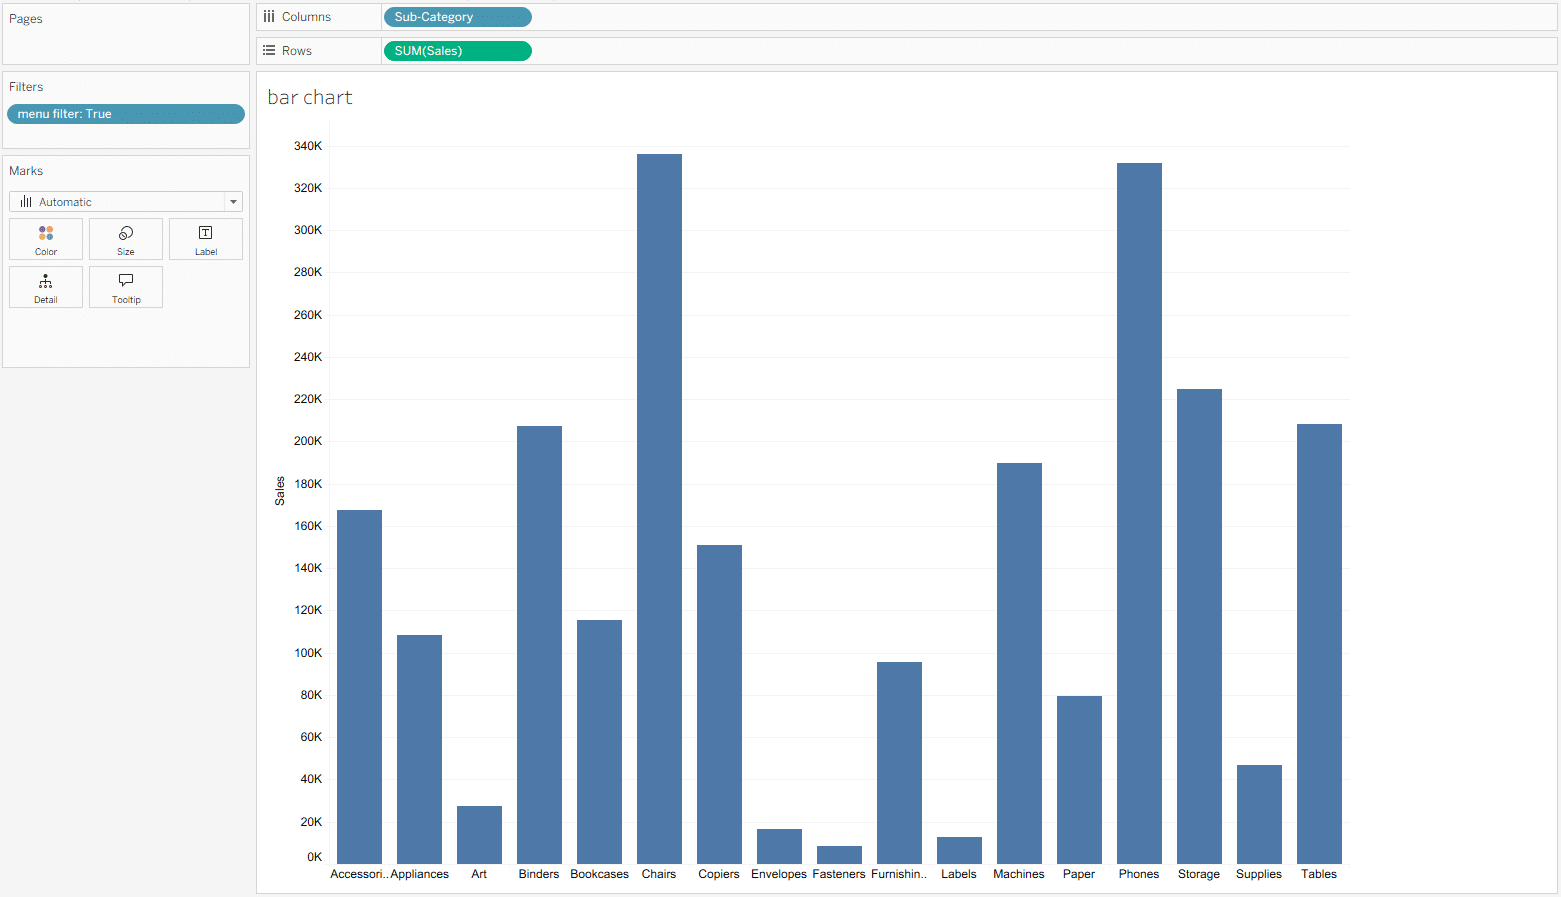The image size is (1561, 897).
Task: Click the menu filter: True pill
Action: pos(126,114)
